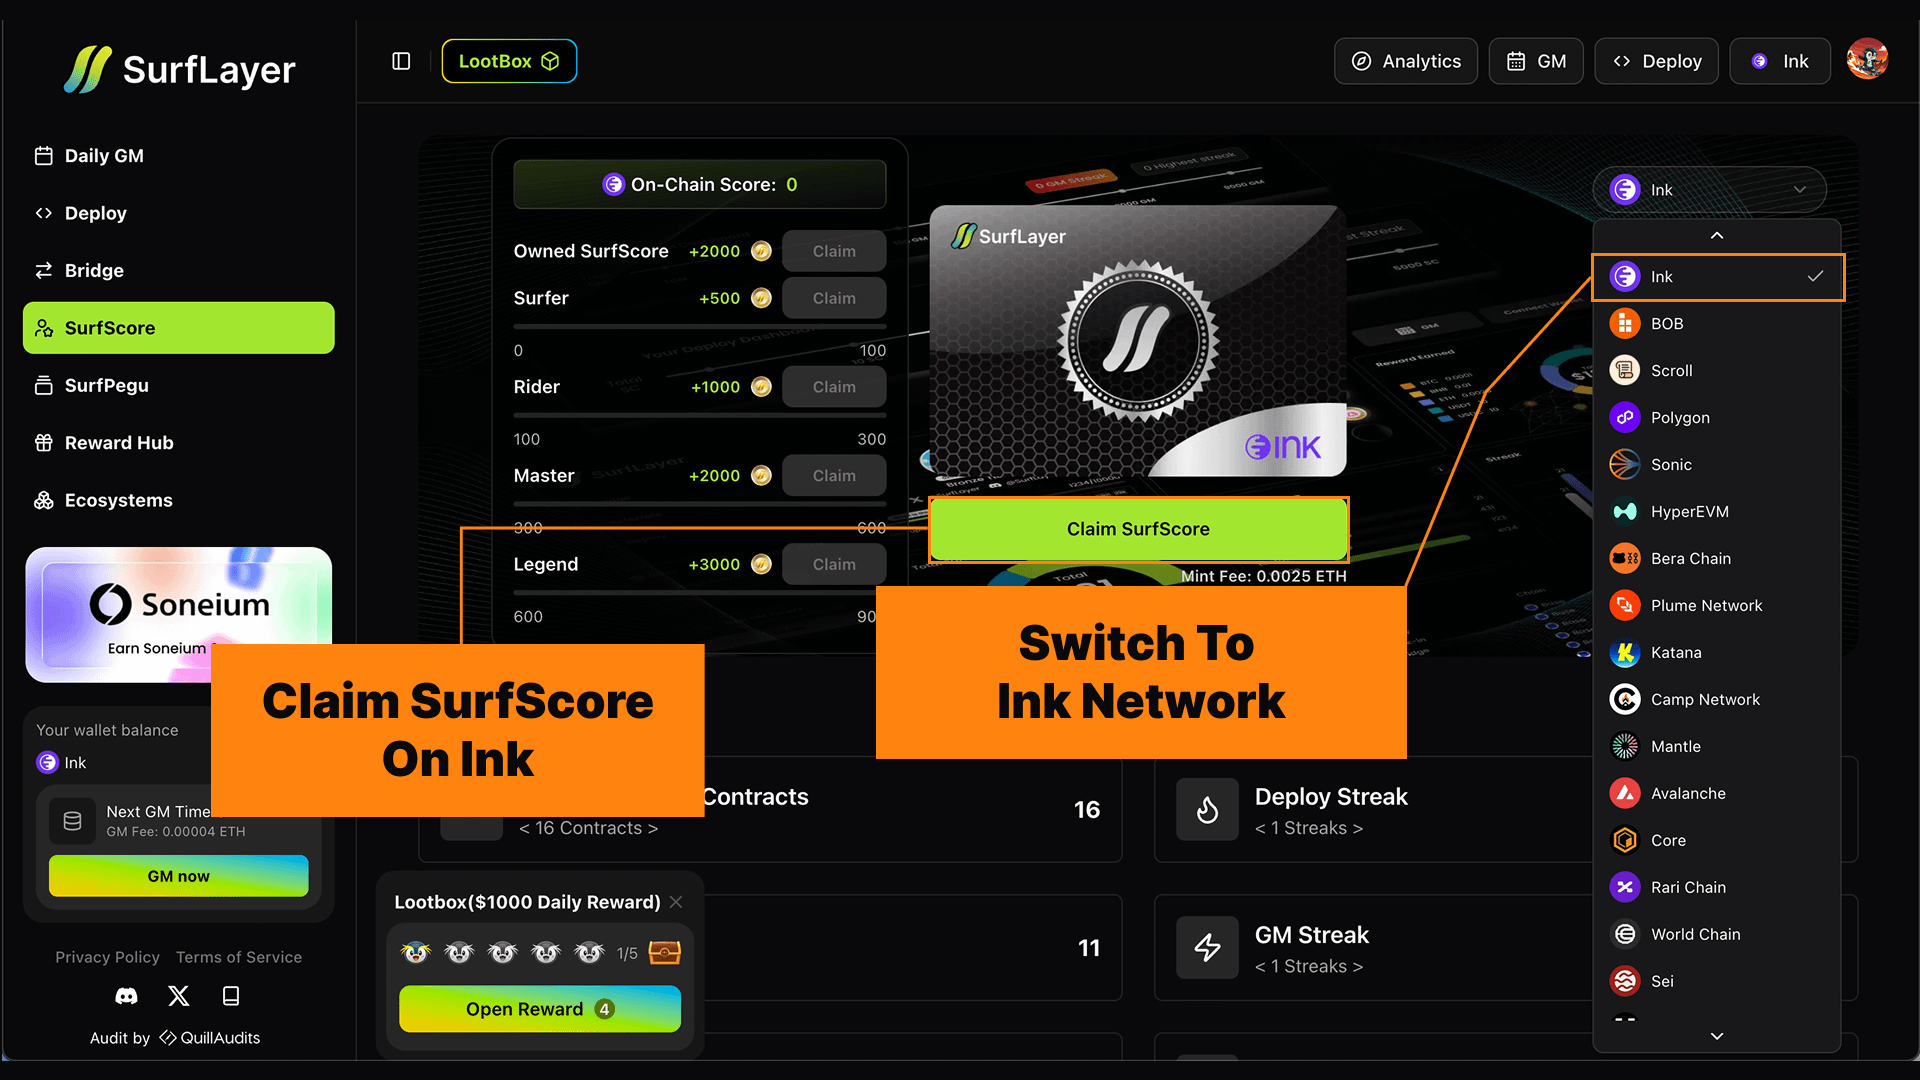1920x1080 pixels.
Task: Click the Deploy Streak flame icon
Action: click(1207, 810)
